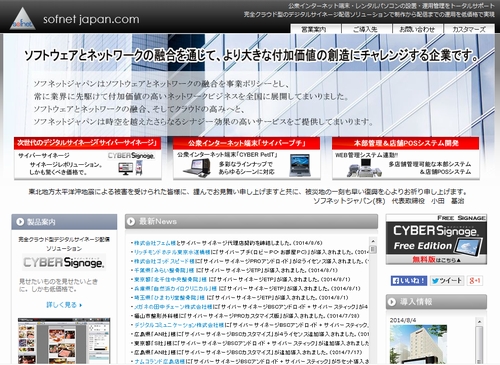The image size is (500, 365).
Task: Open news link ナムコランド広島店様
Action: (x=160, y=361)
